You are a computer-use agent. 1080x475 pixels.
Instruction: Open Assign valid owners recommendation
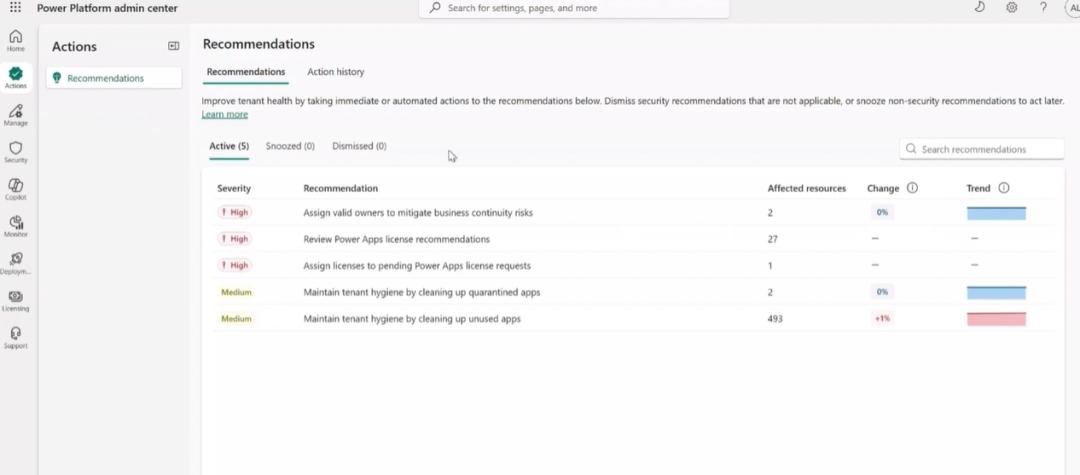pyautogui.click(x=418, y=213)
